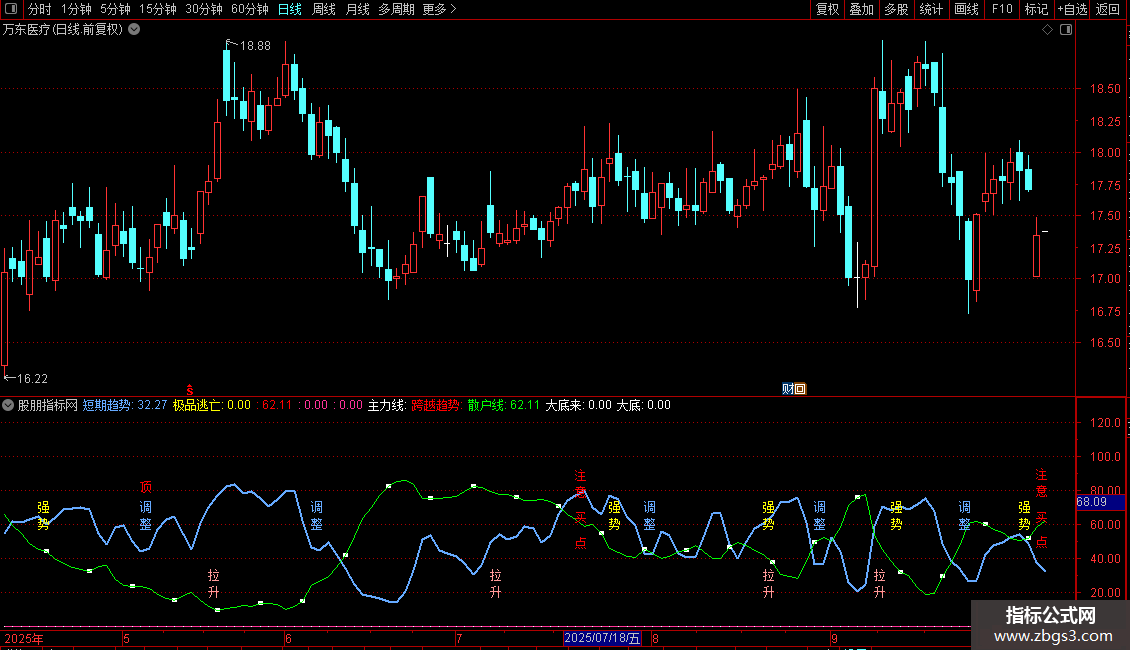This screenshot has height=650, width=1130.
Task: Toggle the right side panel icon
Action: (x=1066, y=30)
